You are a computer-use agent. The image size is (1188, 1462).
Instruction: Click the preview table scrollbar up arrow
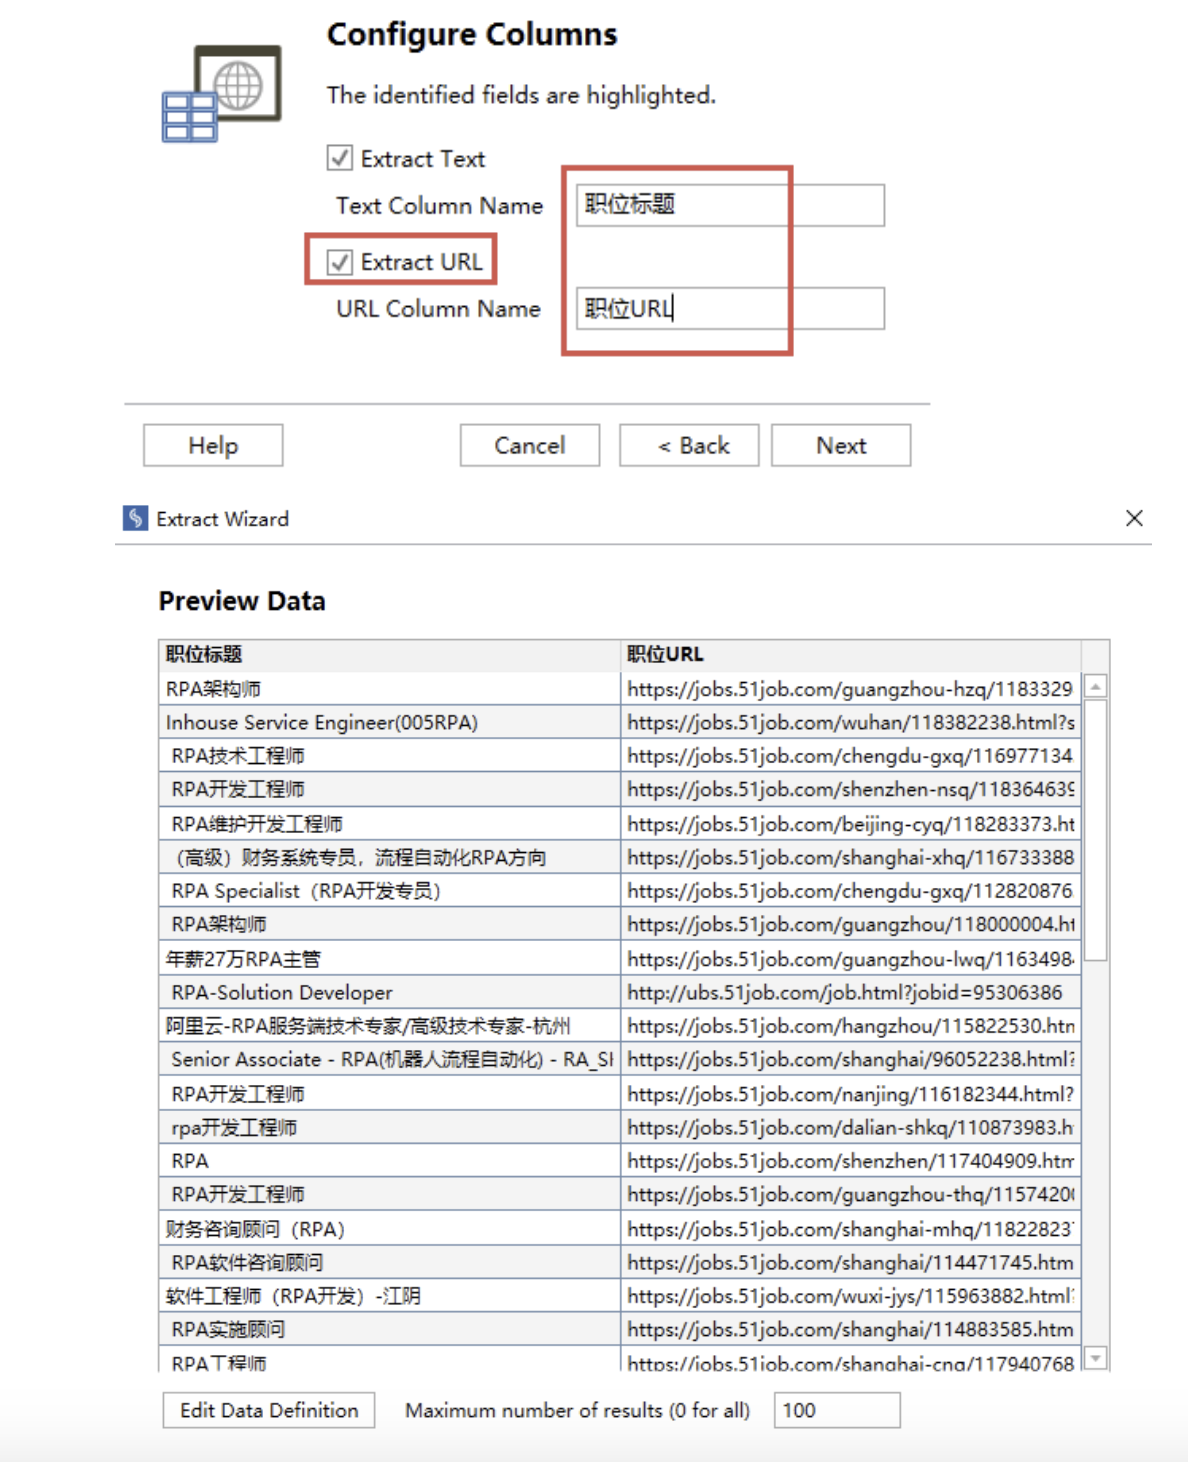[1097, 685]
